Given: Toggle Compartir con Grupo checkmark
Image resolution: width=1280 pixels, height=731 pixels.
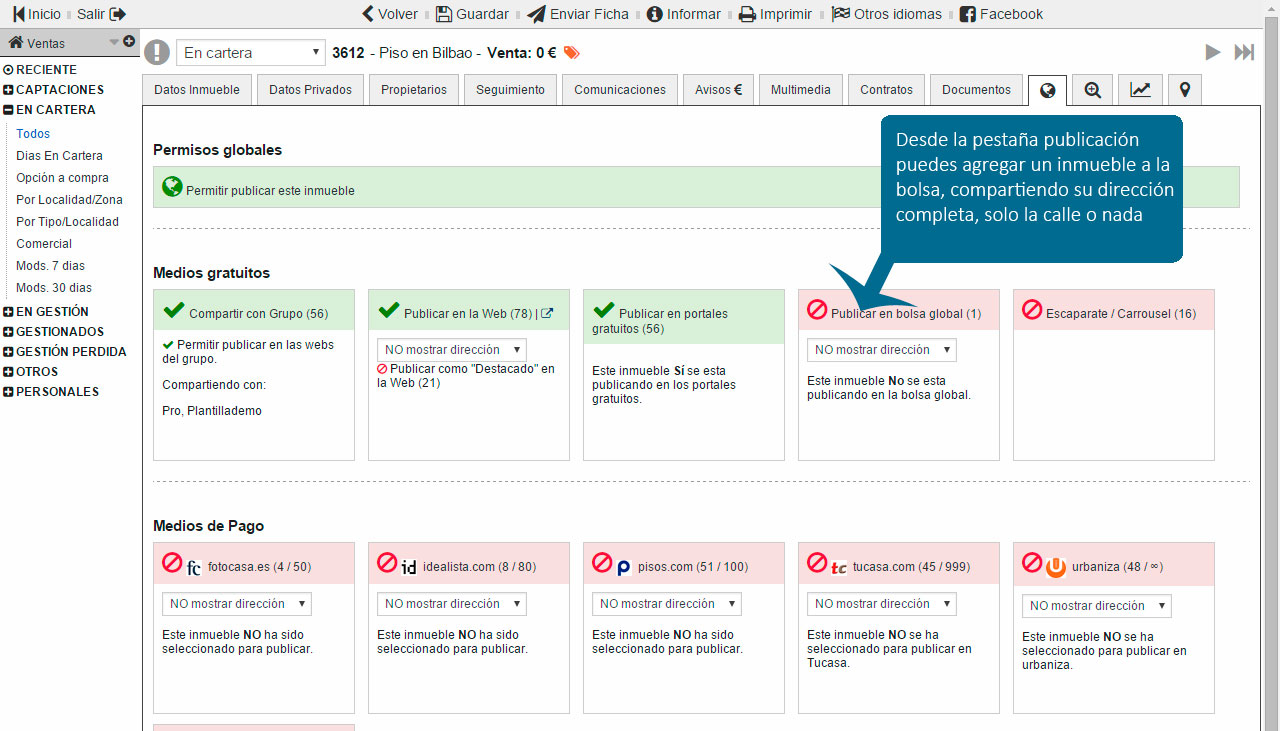Looking at the screenshot, I should point(174,311).
